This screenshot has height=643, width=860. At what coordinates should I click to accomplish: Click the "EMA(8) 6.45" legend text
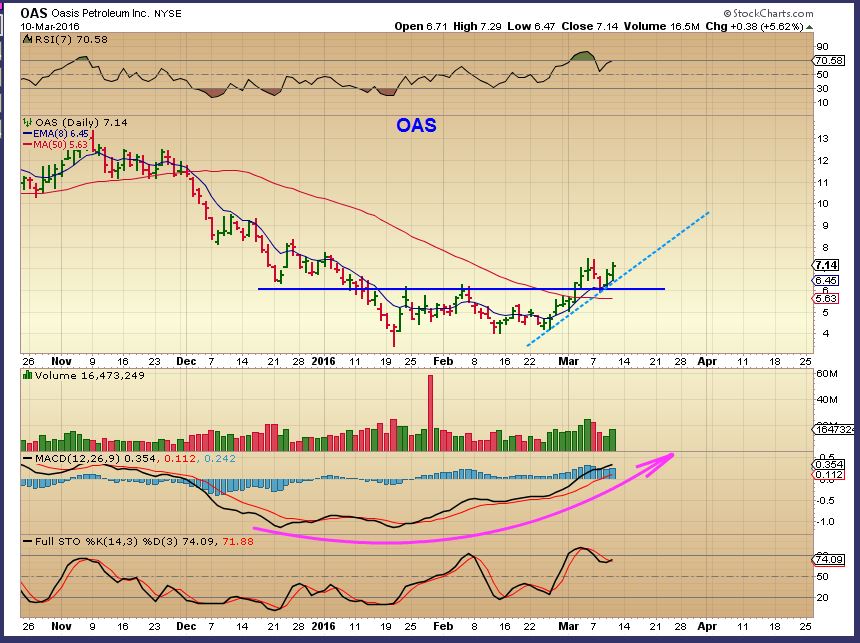60,133
